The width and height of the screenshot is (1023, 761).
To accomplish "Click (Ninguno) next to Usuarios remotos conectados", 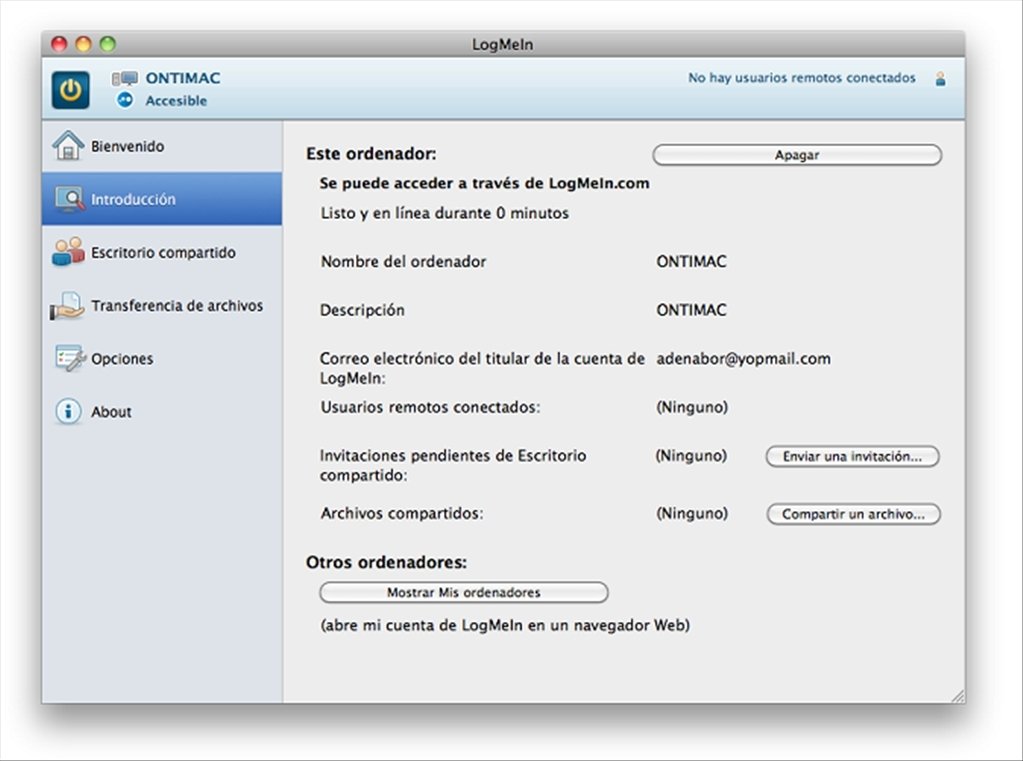I will click(x=692, y=407).
